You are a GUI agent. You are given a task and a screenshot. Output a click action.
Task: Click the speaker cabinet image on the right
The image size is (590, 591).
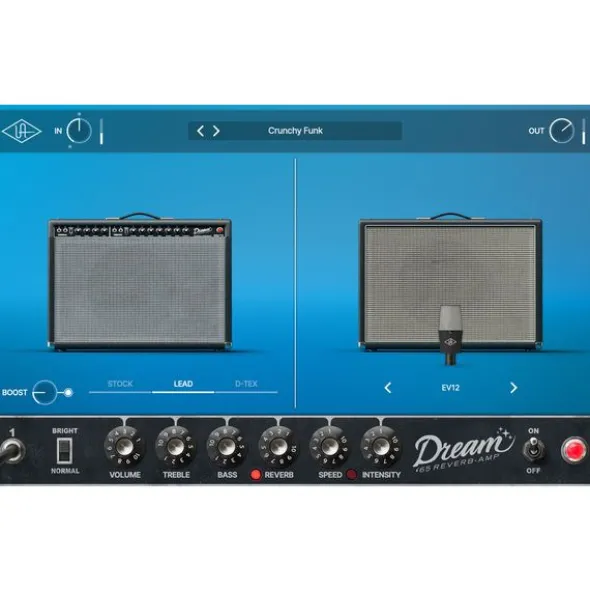(450, 282)
